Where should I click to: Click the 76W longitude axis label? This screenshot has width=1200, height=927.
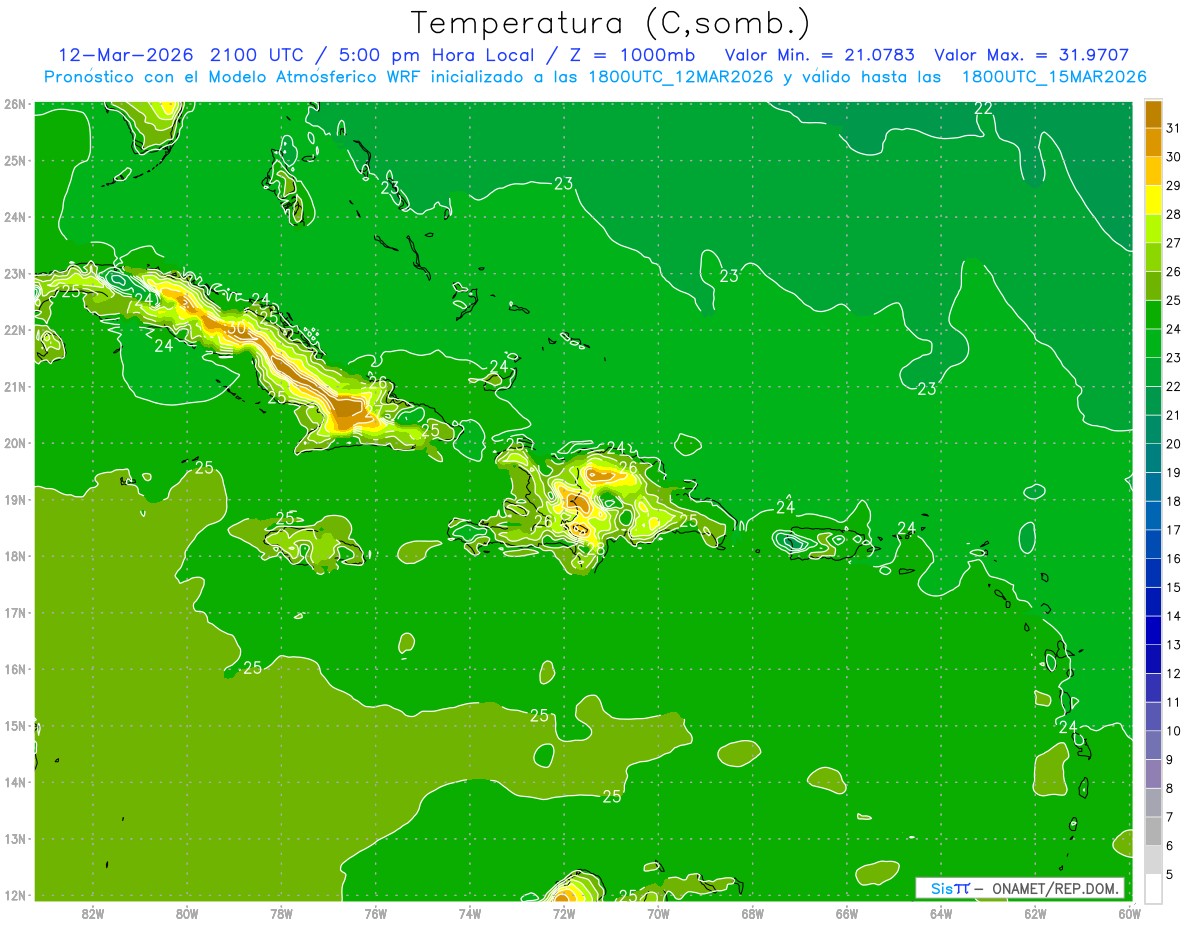pos(376,914)
